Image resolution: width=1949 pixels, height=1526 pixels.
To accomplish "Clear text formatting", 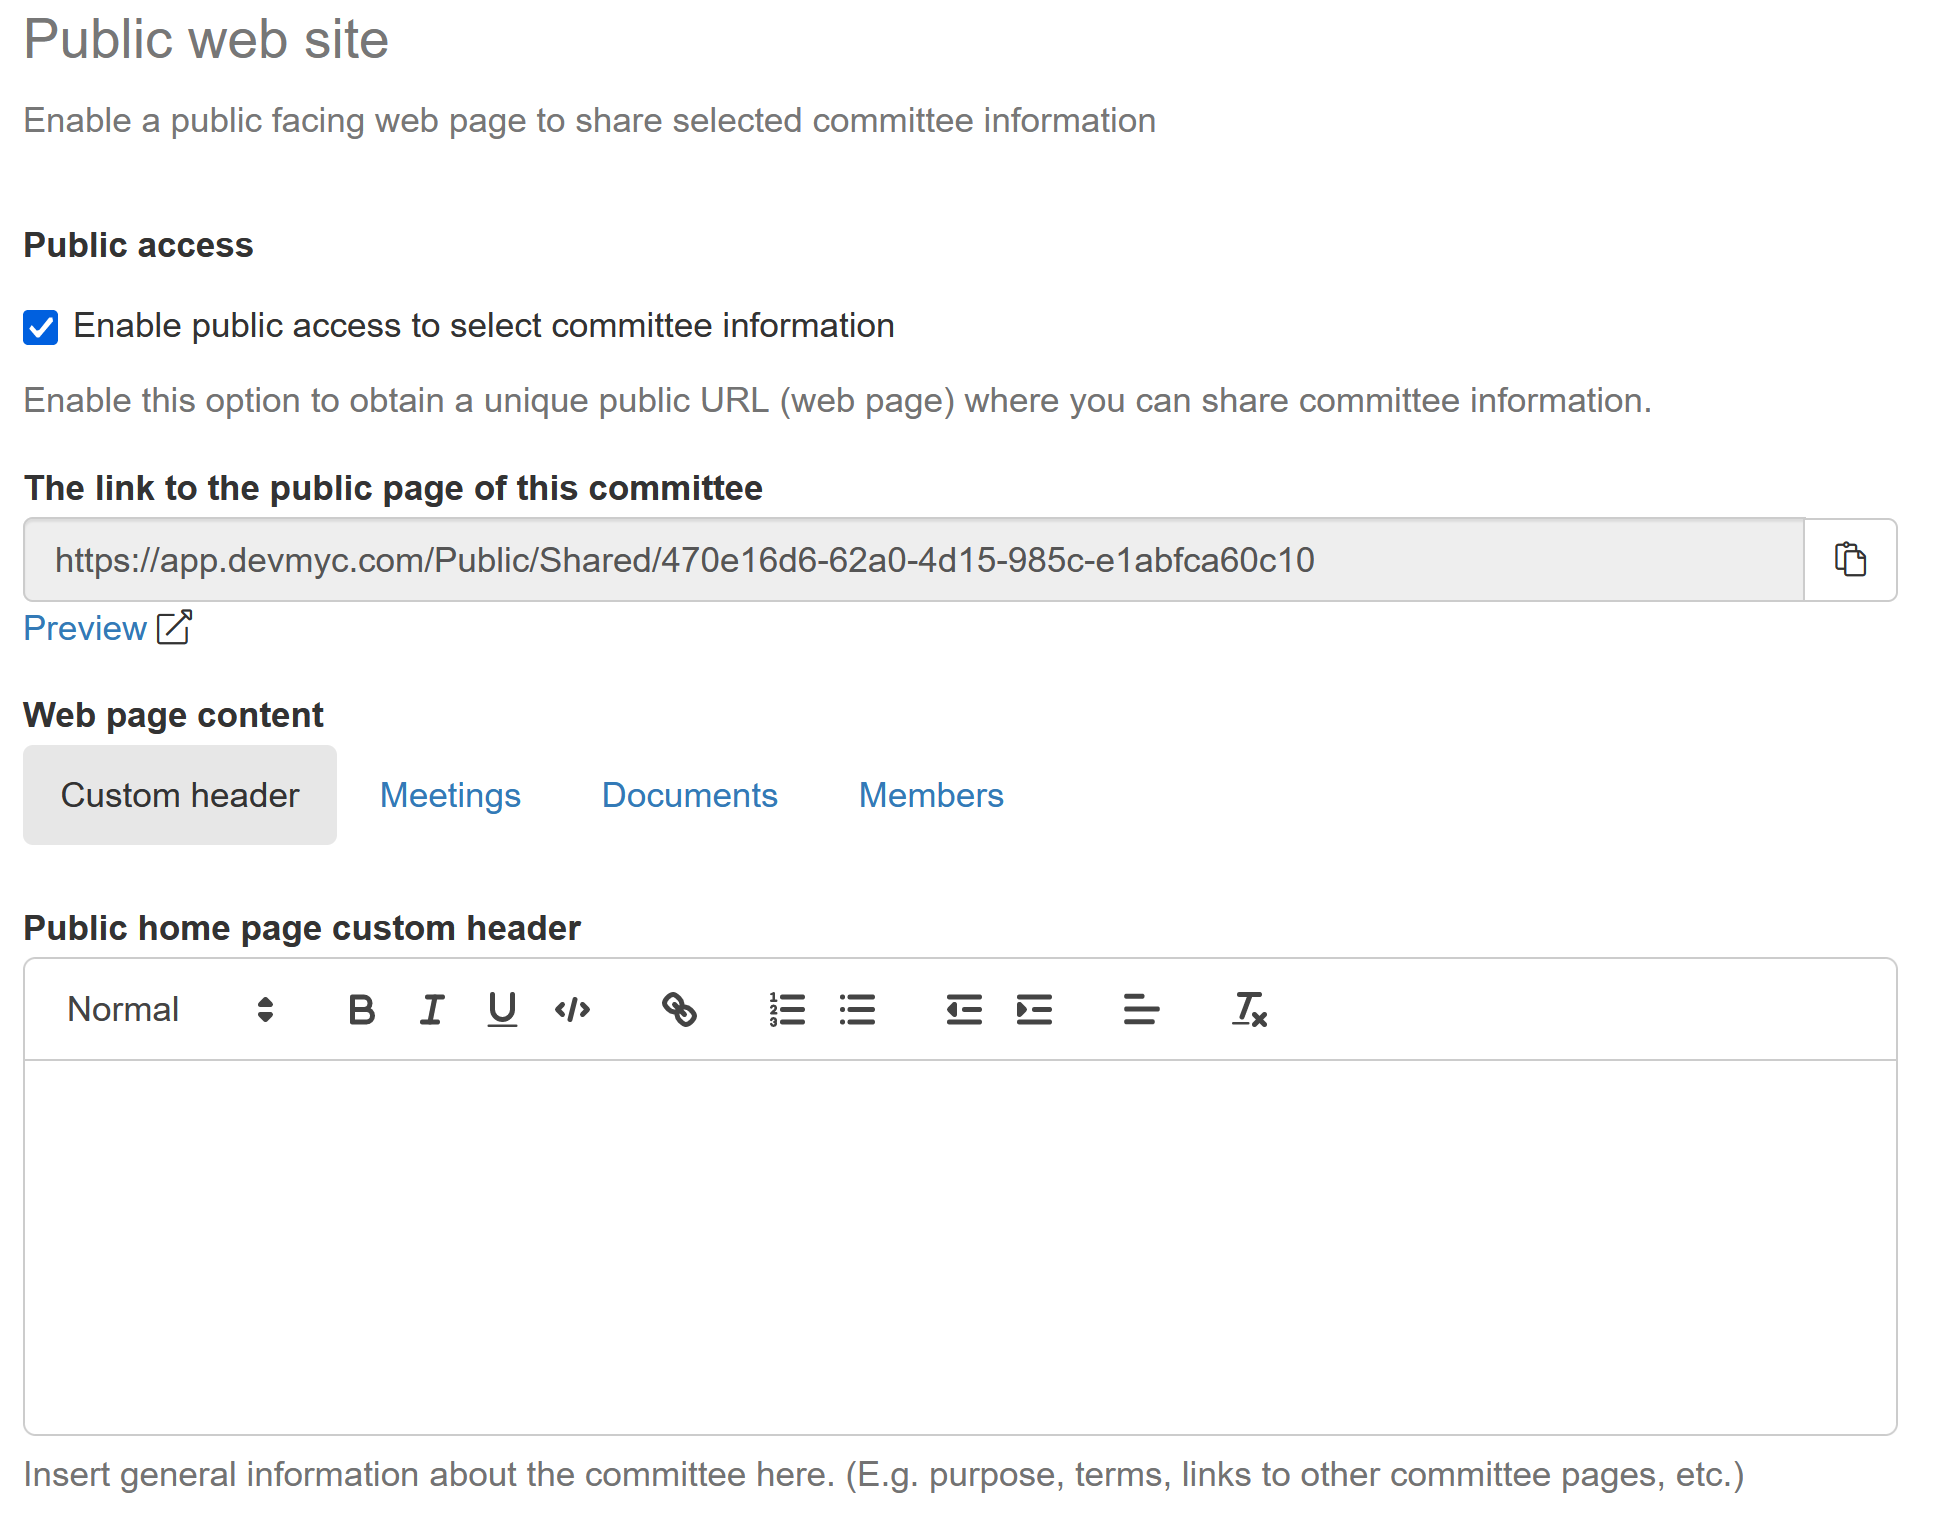I will [x=1249, y=1010].
